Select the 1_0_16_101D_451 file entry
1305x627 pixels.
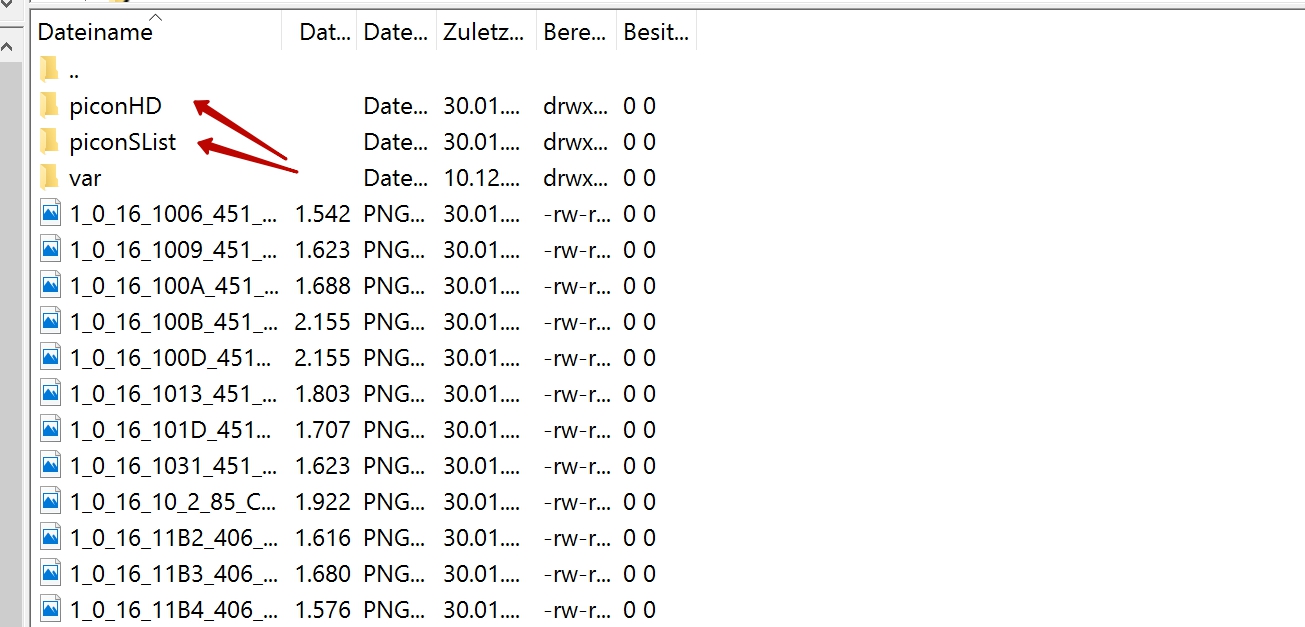(x=170, y=430)
